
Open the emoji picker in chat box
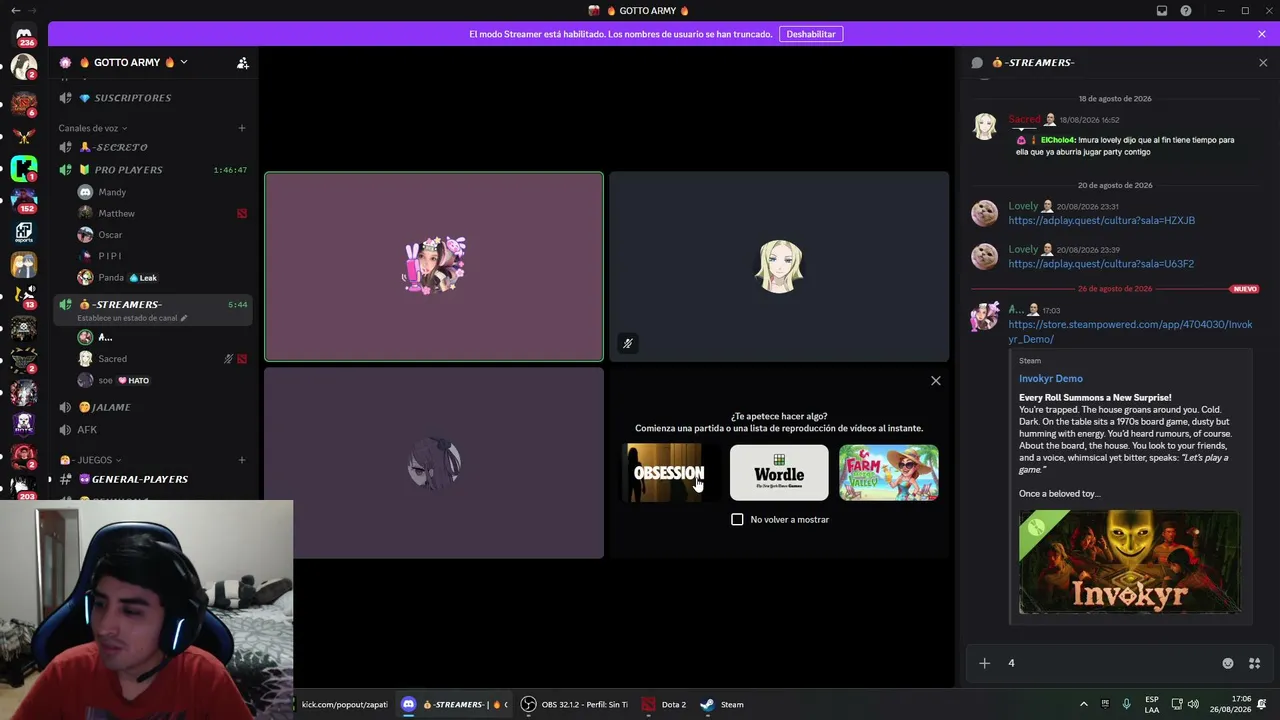pyautogui.click(x=1228, y=663)
